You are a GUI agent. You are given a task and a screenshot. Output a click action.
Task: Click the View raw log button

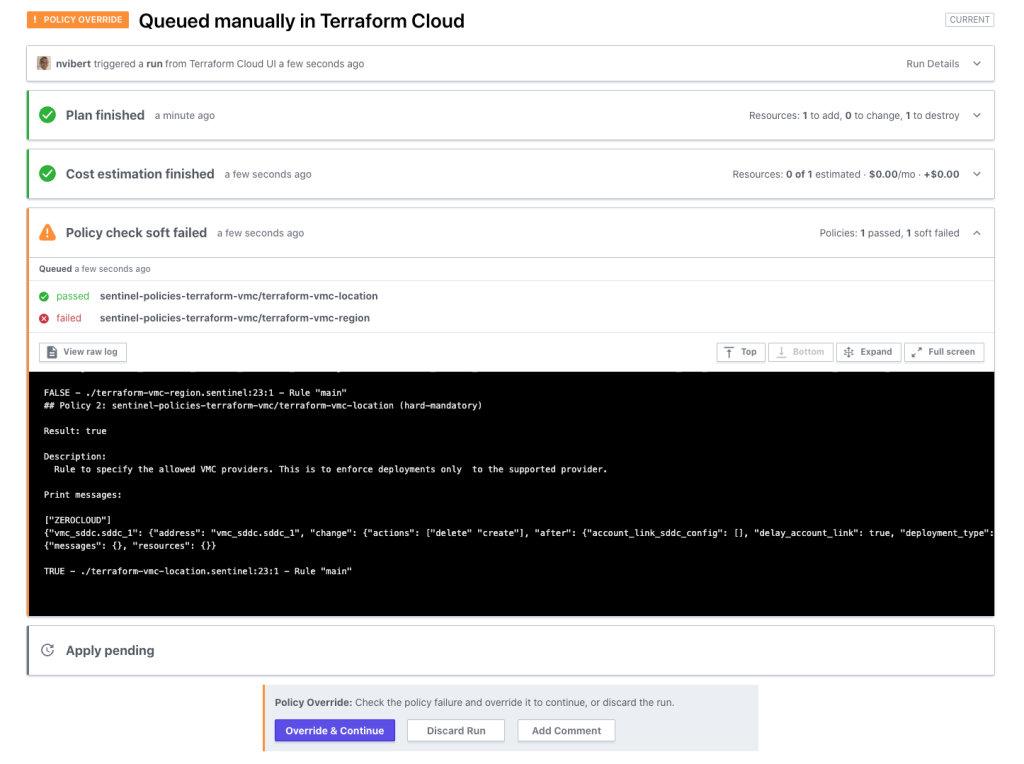(x=83, y=352)
